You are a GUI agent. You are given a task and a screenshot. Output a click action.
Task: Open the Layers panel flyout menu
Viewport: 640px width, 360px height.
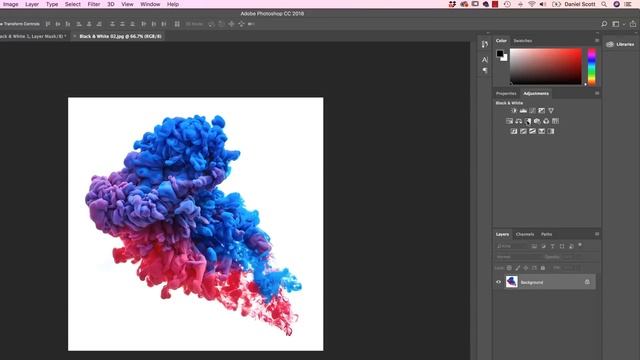pos(597,234)
